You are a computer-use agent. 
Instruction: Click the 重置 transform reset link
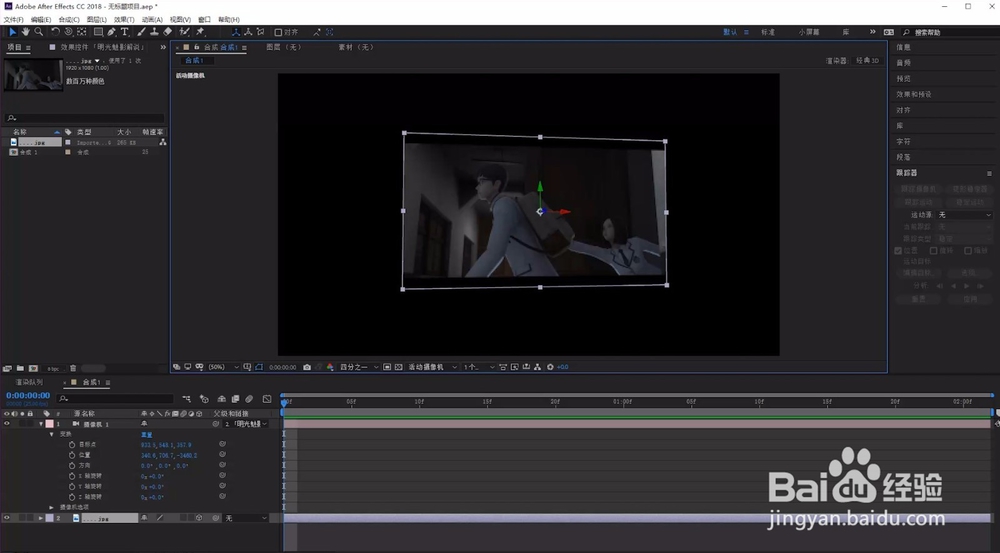click(146, 434)
